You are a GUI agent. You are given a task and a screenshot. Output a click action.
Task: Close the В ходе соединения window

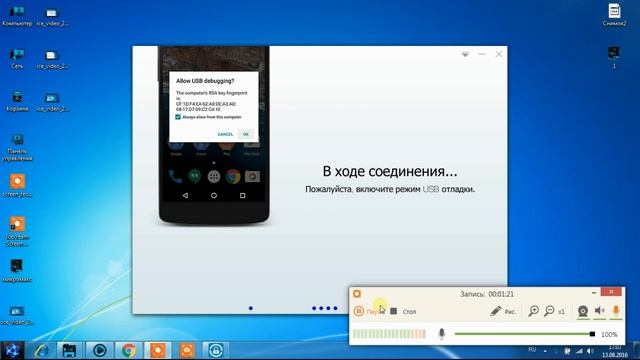[499, 54]
